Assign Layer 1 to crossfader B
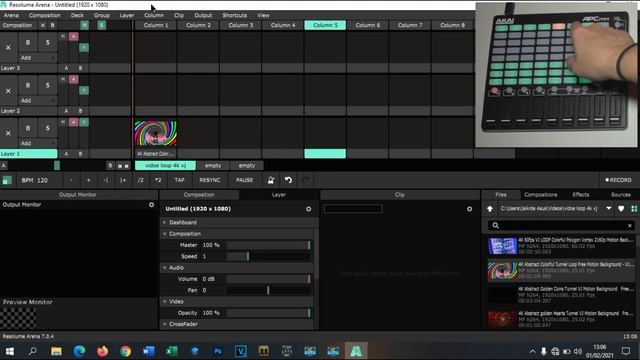640x360 pixels. click(x=80, y=154)
